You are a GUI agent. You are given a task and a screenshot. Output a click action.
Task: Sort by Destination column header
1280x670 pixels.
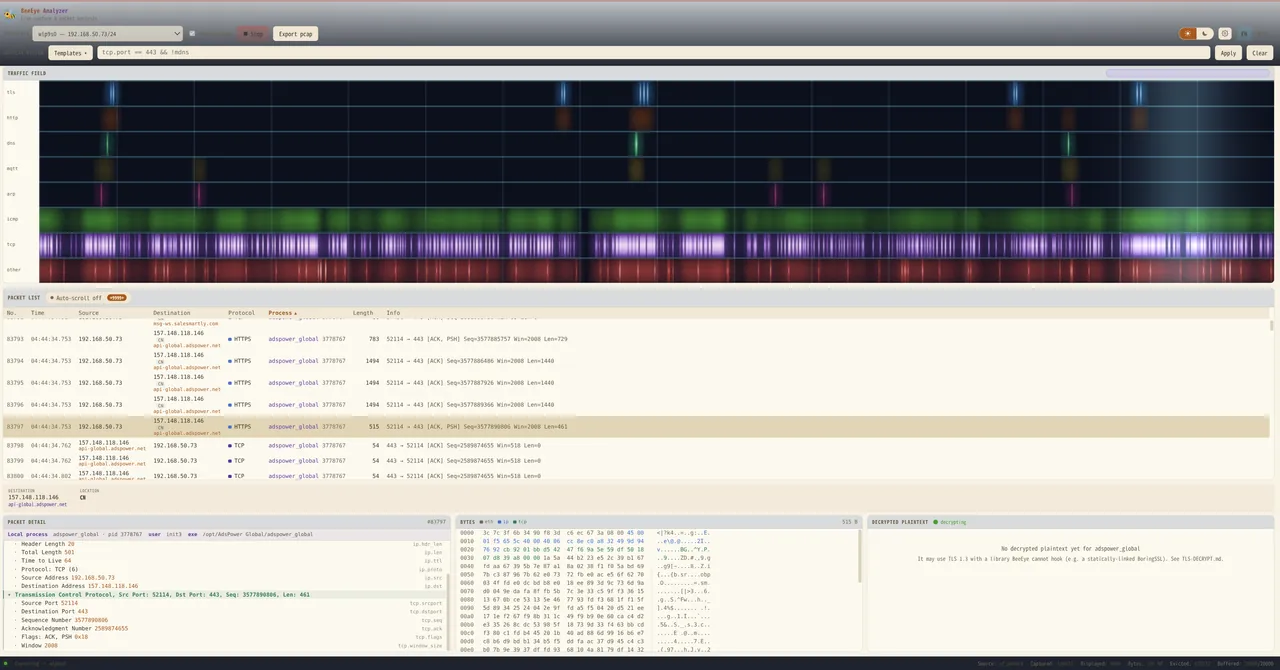(171, 313)
